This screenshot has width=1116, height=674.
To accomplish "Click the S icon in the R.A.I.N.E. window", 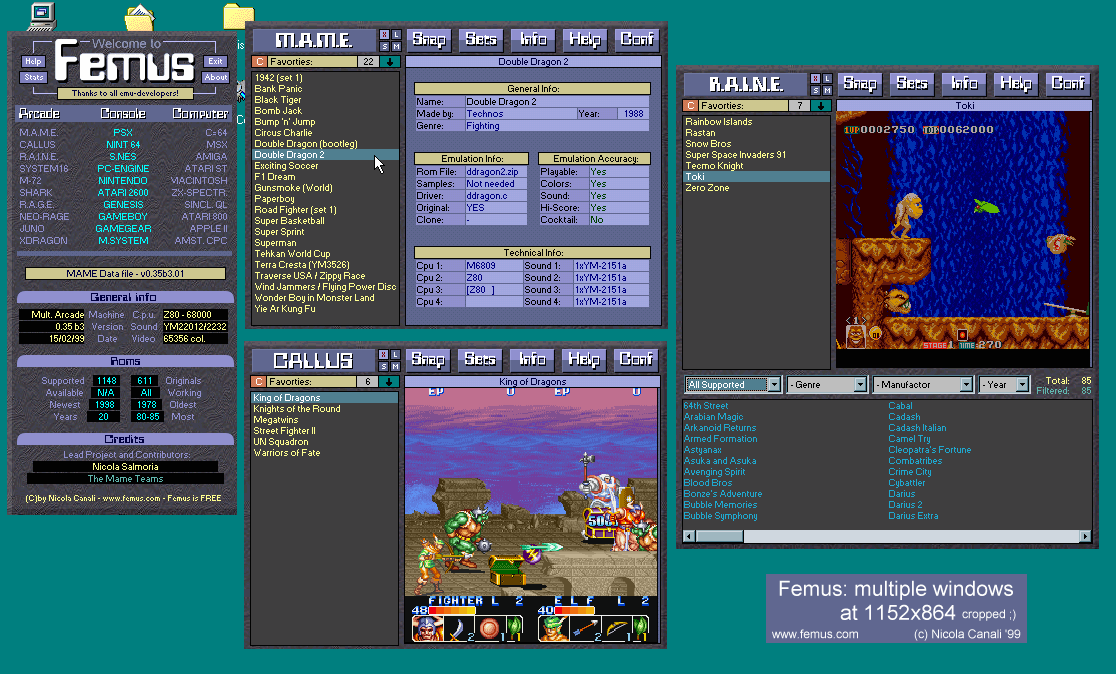I will pos(815,90).
